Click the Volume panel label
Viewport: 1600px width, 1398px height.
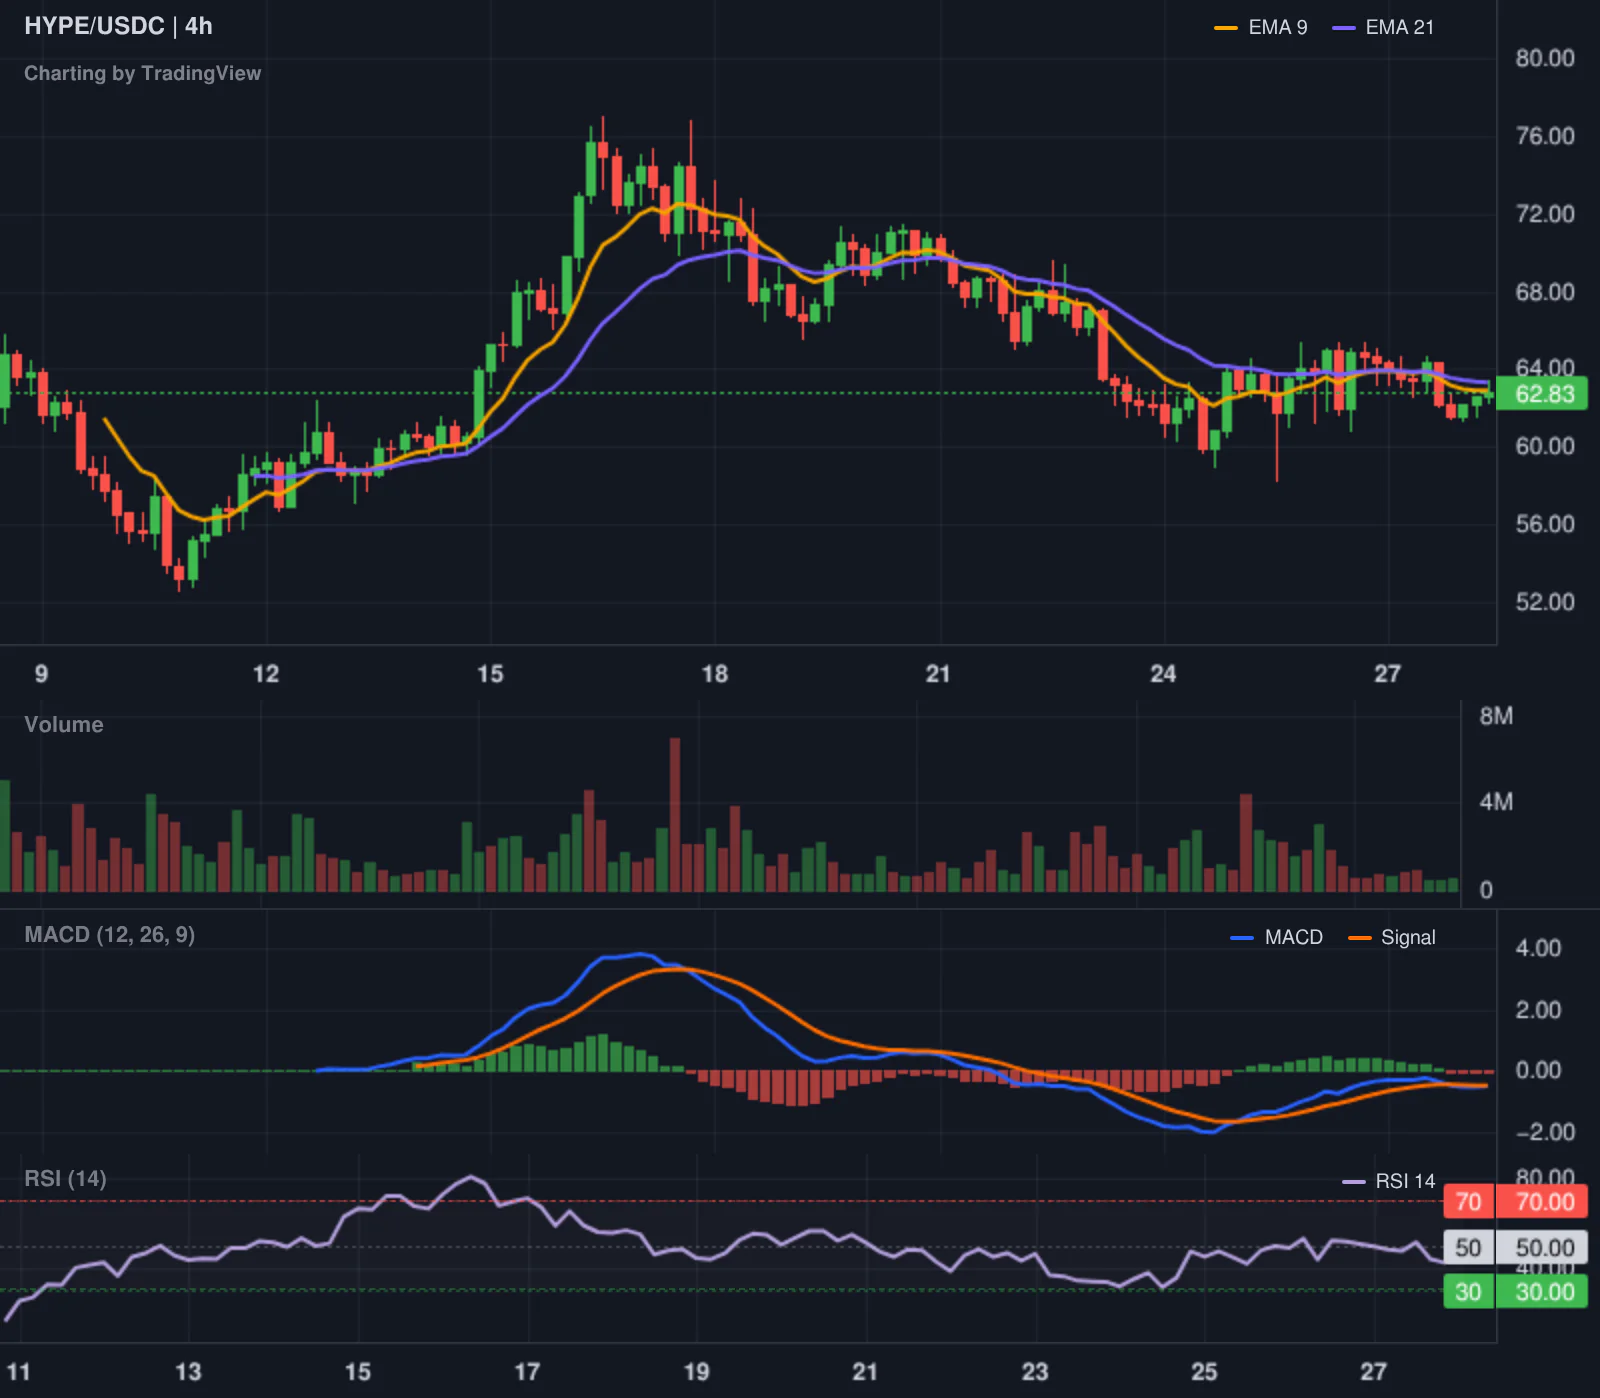tap(64, 725)
